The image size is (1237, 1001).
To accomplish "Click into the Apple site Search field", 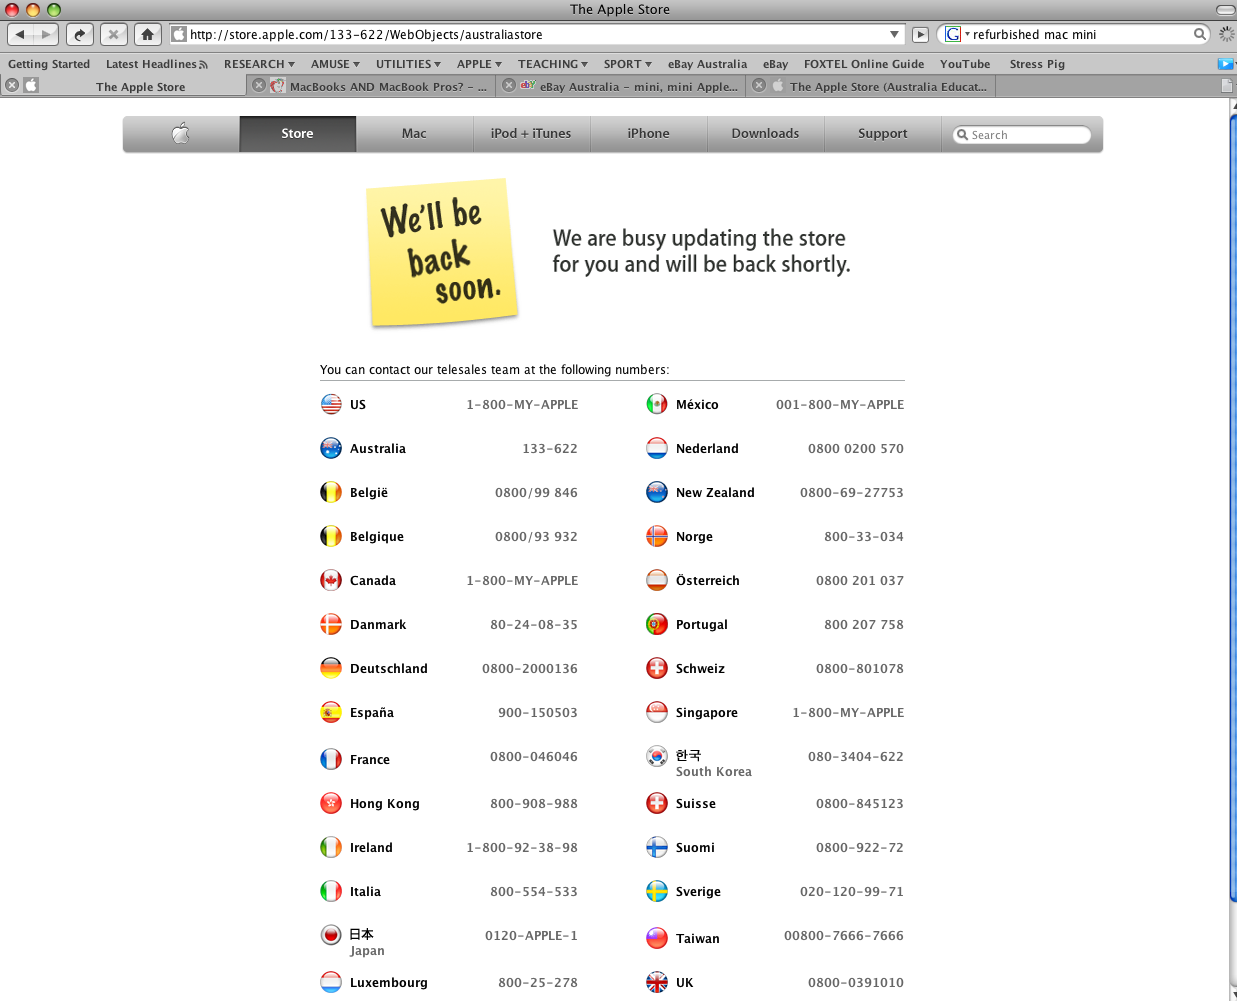I will [x=1022, y=135].
